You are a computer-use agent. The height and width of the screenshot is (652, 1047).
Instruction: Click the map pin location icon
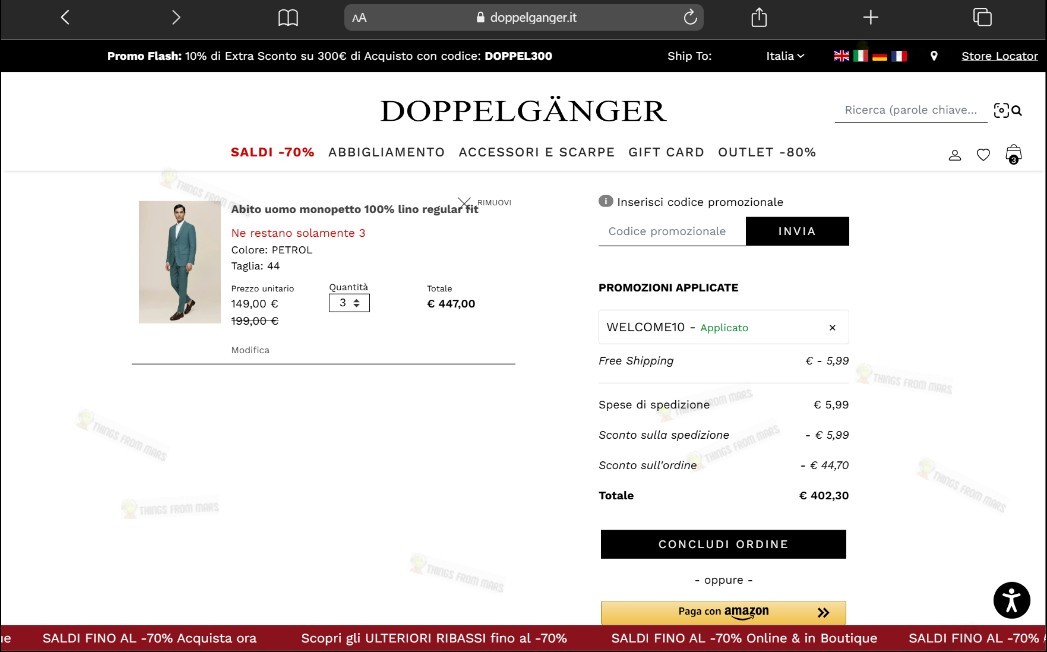click(934, 56)
